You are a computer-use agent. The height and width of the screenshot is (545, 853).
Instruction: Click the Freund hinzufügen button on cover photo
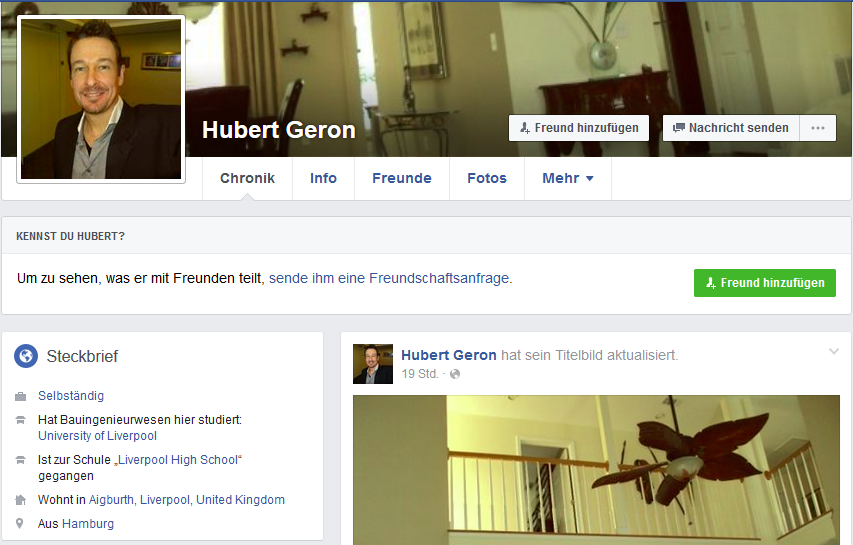coord(579,128)
